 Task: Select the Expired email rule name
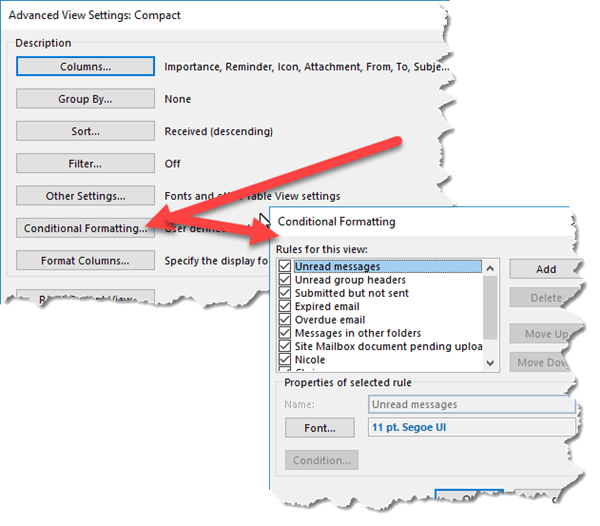pos(327,306)
